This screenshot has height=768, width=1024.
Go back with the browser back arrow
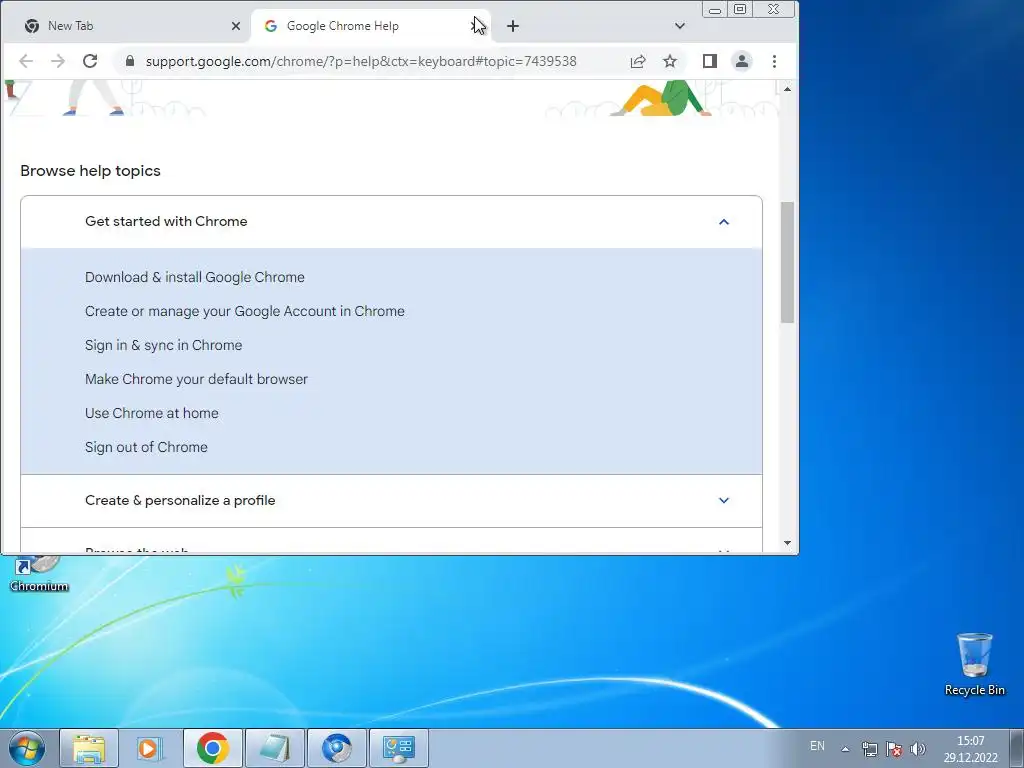click(x=25, y=61)
